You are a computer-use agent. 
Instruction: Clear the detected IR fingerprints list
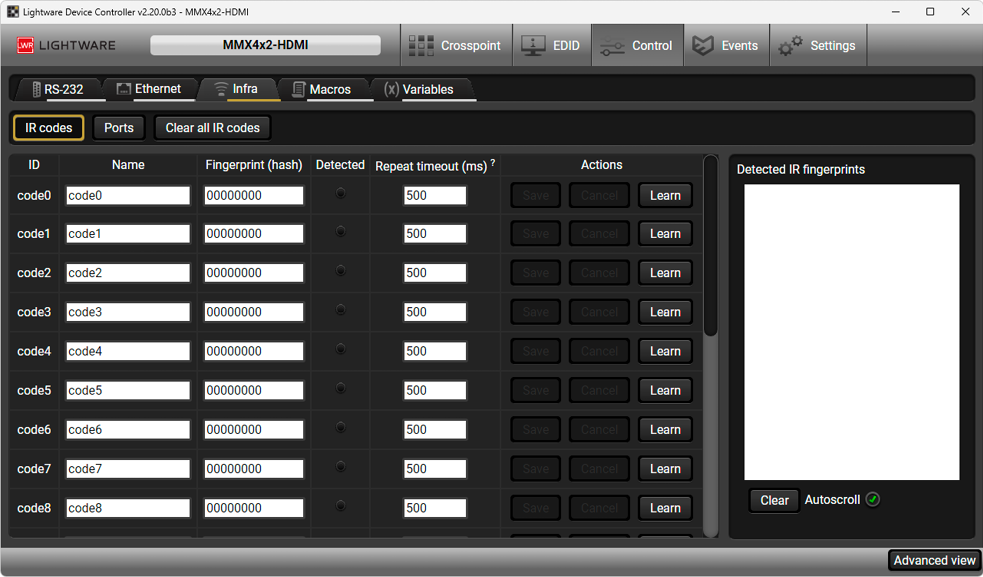coord(774,500)
